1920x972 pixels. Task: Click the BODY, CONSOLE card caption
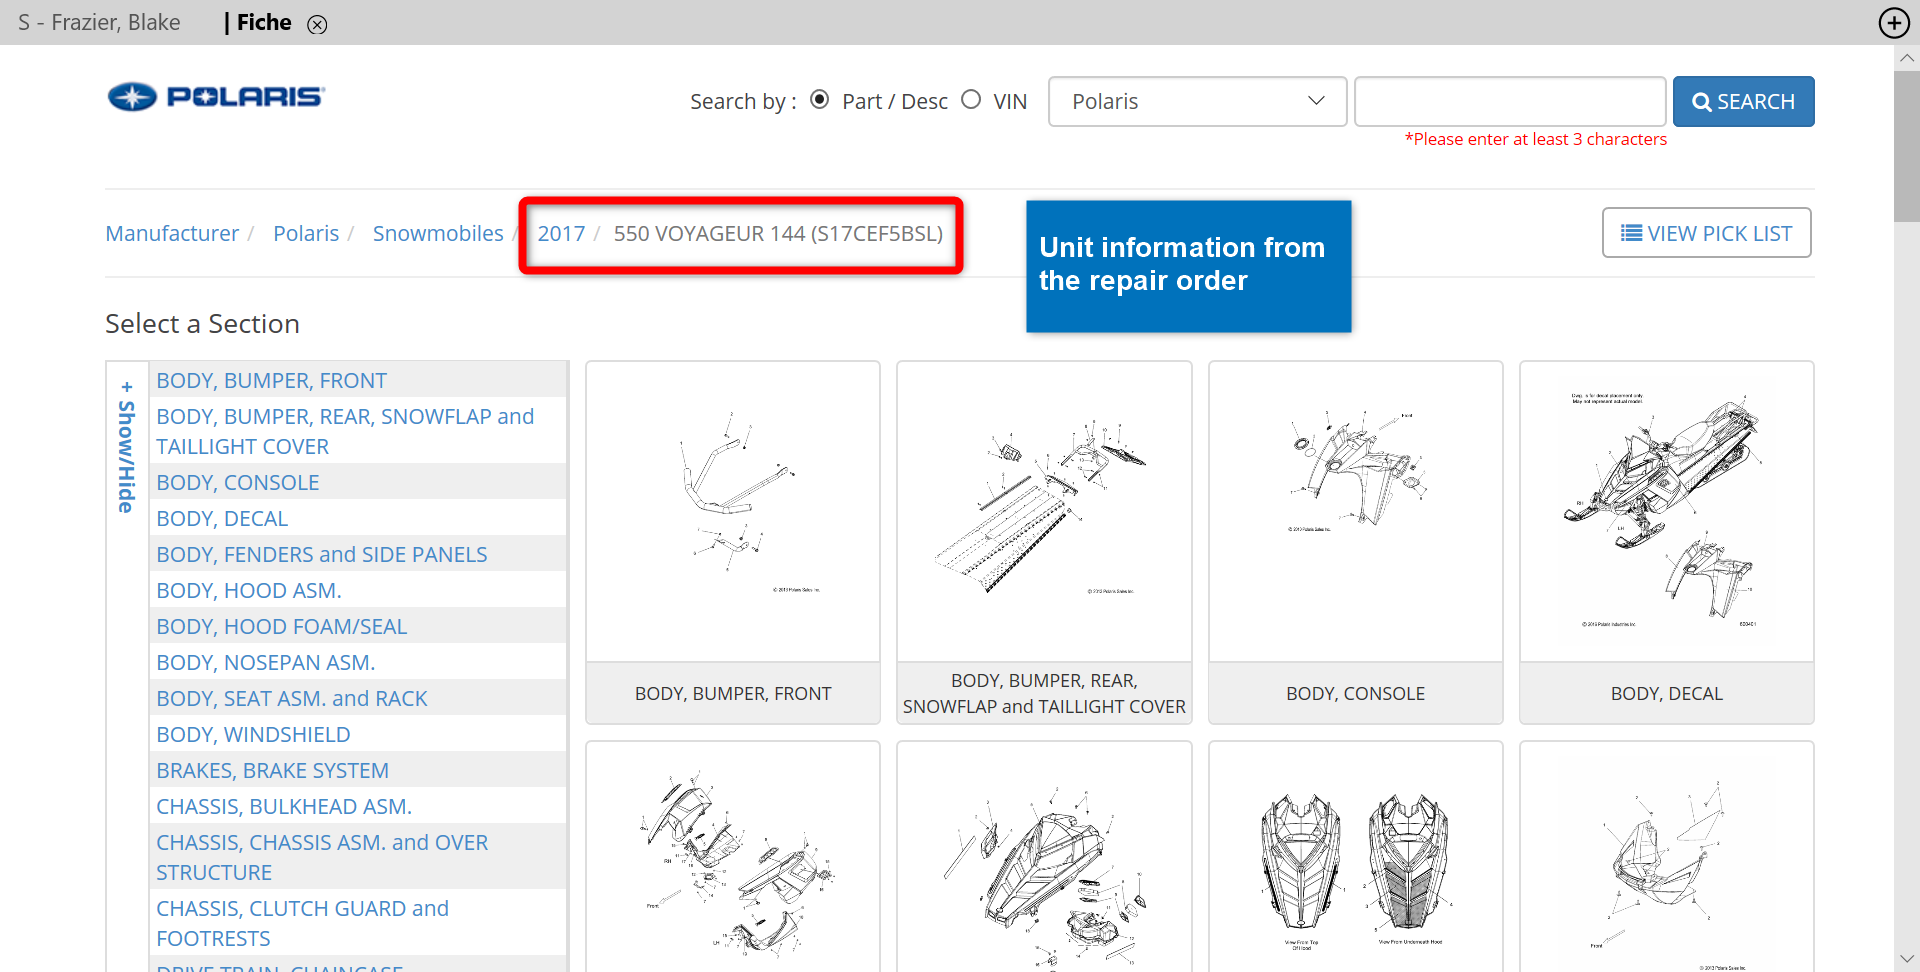pyautogui.click(x=1356, y=693)
